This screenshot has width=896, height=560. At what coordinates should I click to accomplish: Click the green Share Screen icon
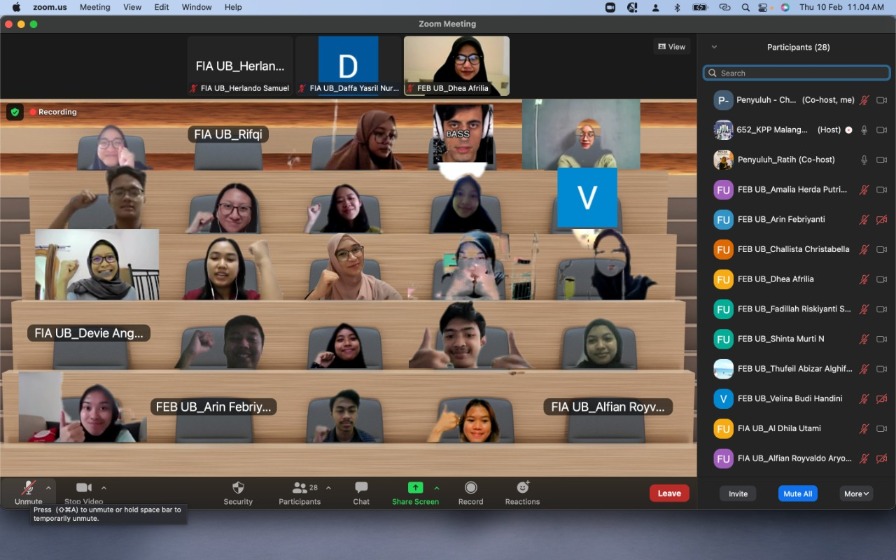point(415,488)
